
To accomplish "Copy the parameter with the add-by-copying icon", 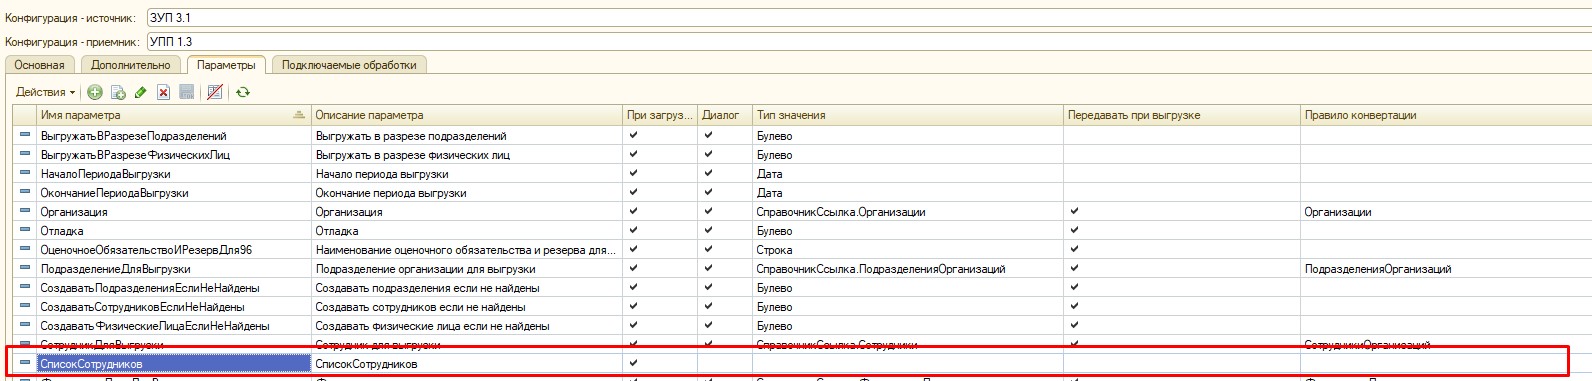I will 118,92.
